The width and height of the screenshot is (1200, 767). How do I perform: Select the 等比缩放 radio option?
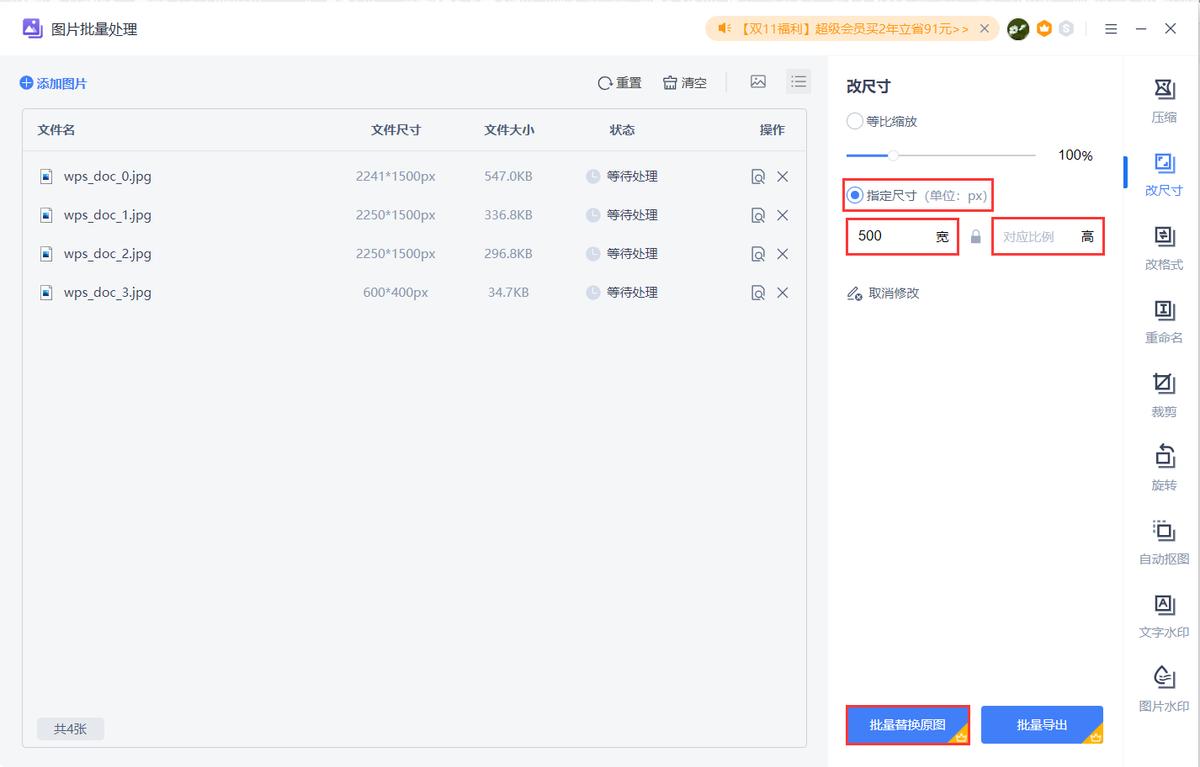pos(855,121)
